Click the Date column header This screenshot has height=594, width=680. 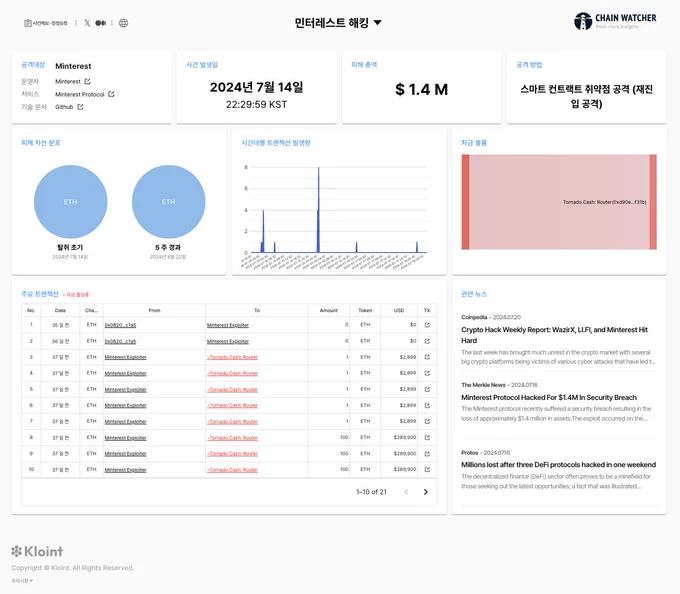point(60,310)
